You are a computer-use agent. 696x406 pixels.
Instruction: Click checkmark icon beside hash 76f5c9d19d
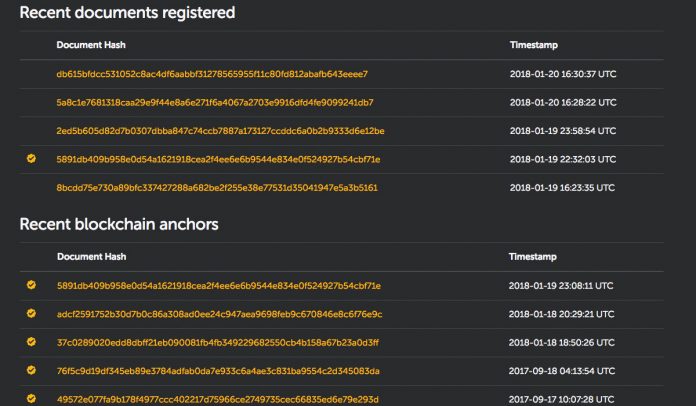coord(32,371)
